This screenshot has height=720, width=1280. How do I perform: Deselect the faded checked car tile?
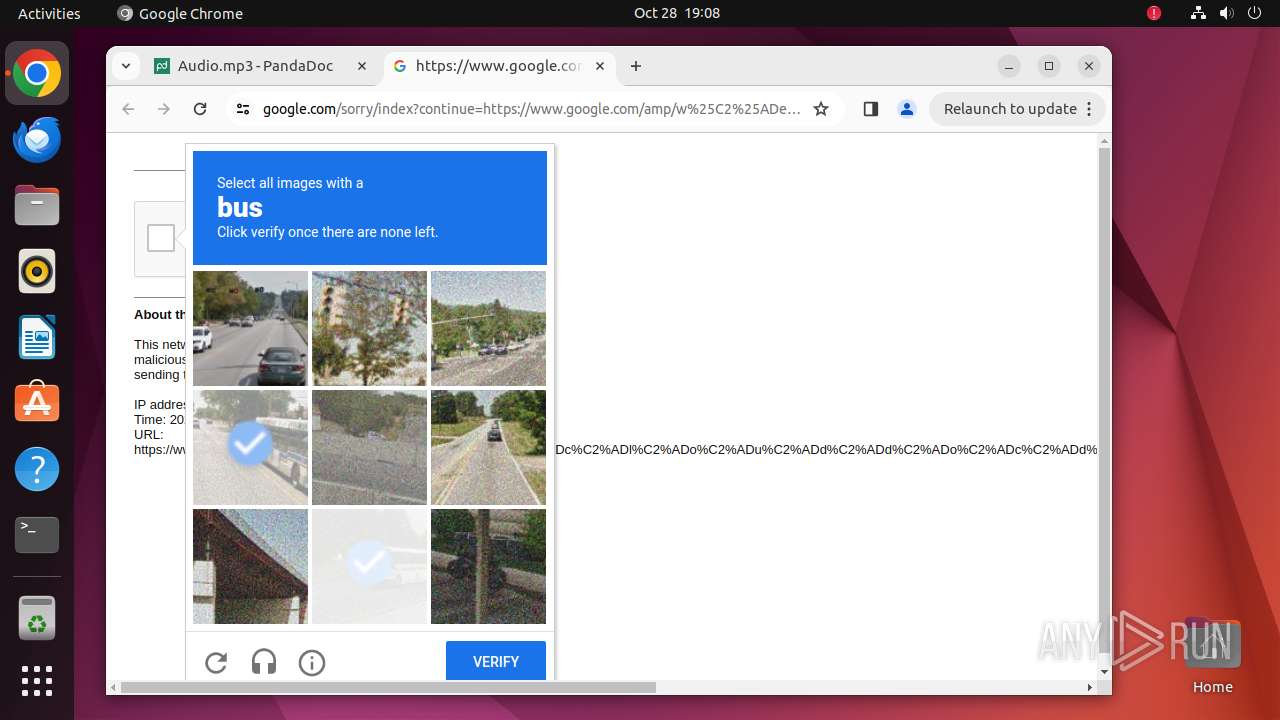[x=369, y=566]
